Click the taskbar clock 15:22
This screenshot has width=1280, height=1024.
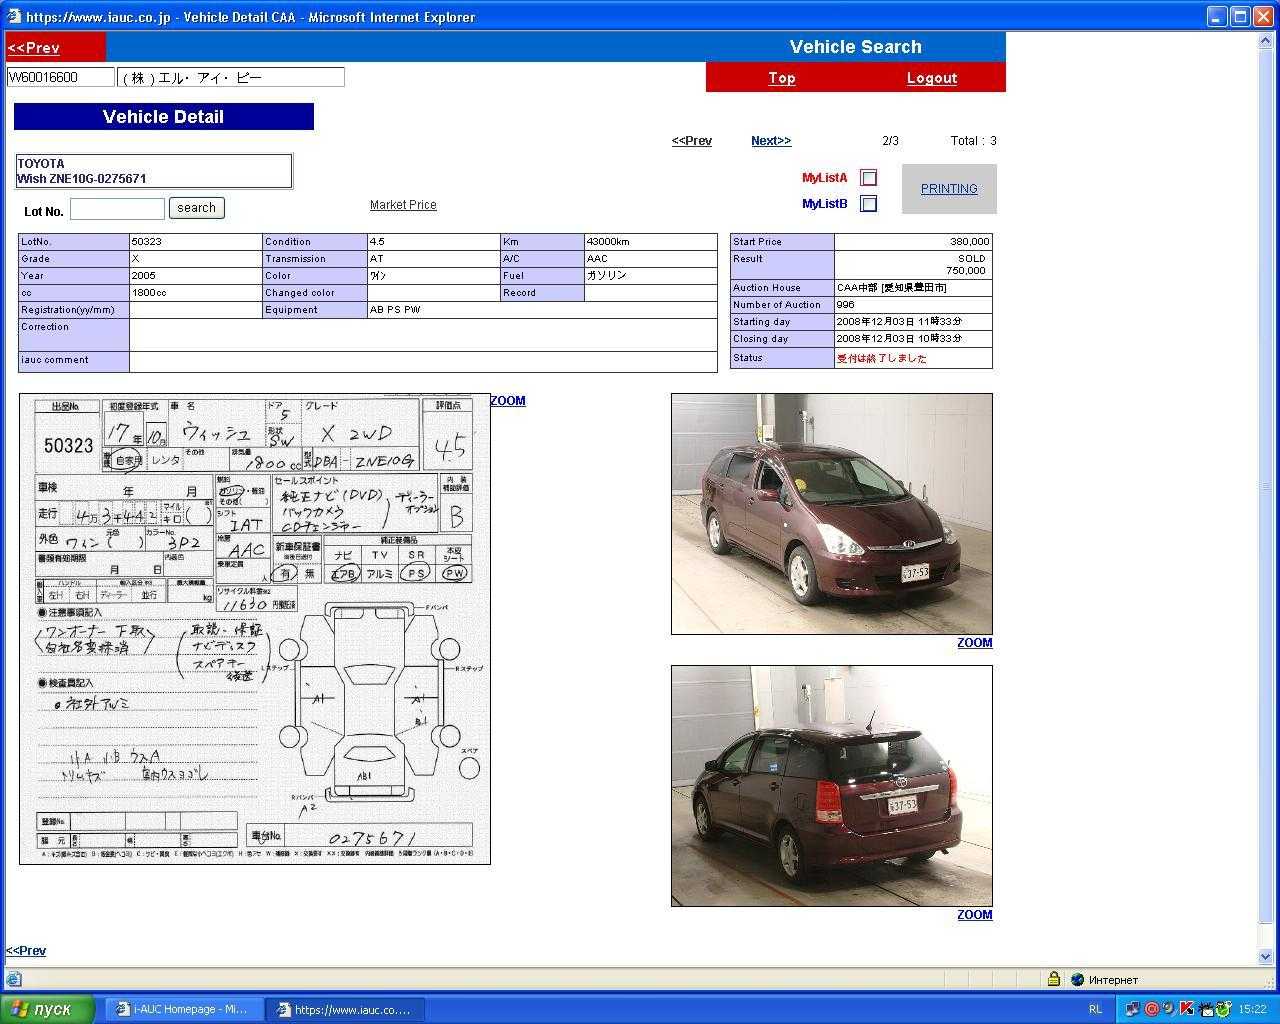click(1253, 1009)
